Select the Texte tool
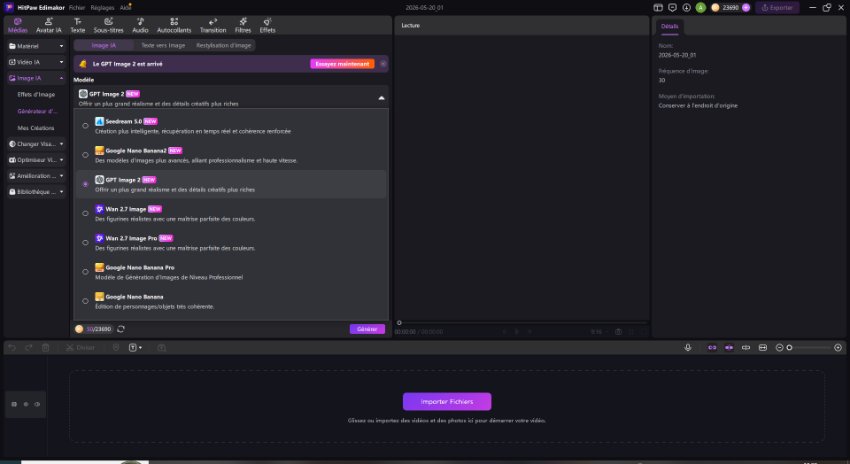 [78, 25]
